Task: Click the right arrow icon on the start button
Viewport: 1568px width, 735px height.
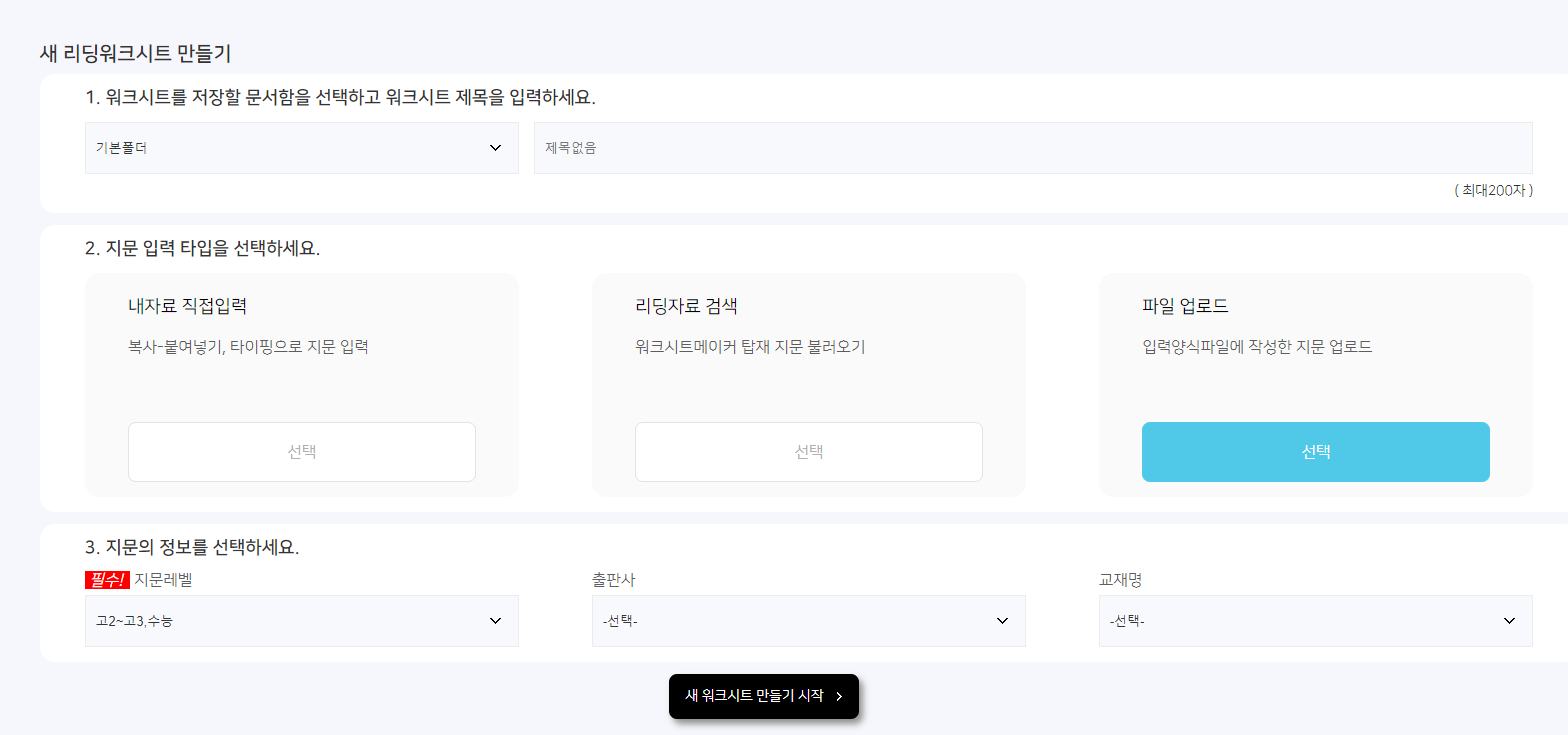Action: [839, 697]
